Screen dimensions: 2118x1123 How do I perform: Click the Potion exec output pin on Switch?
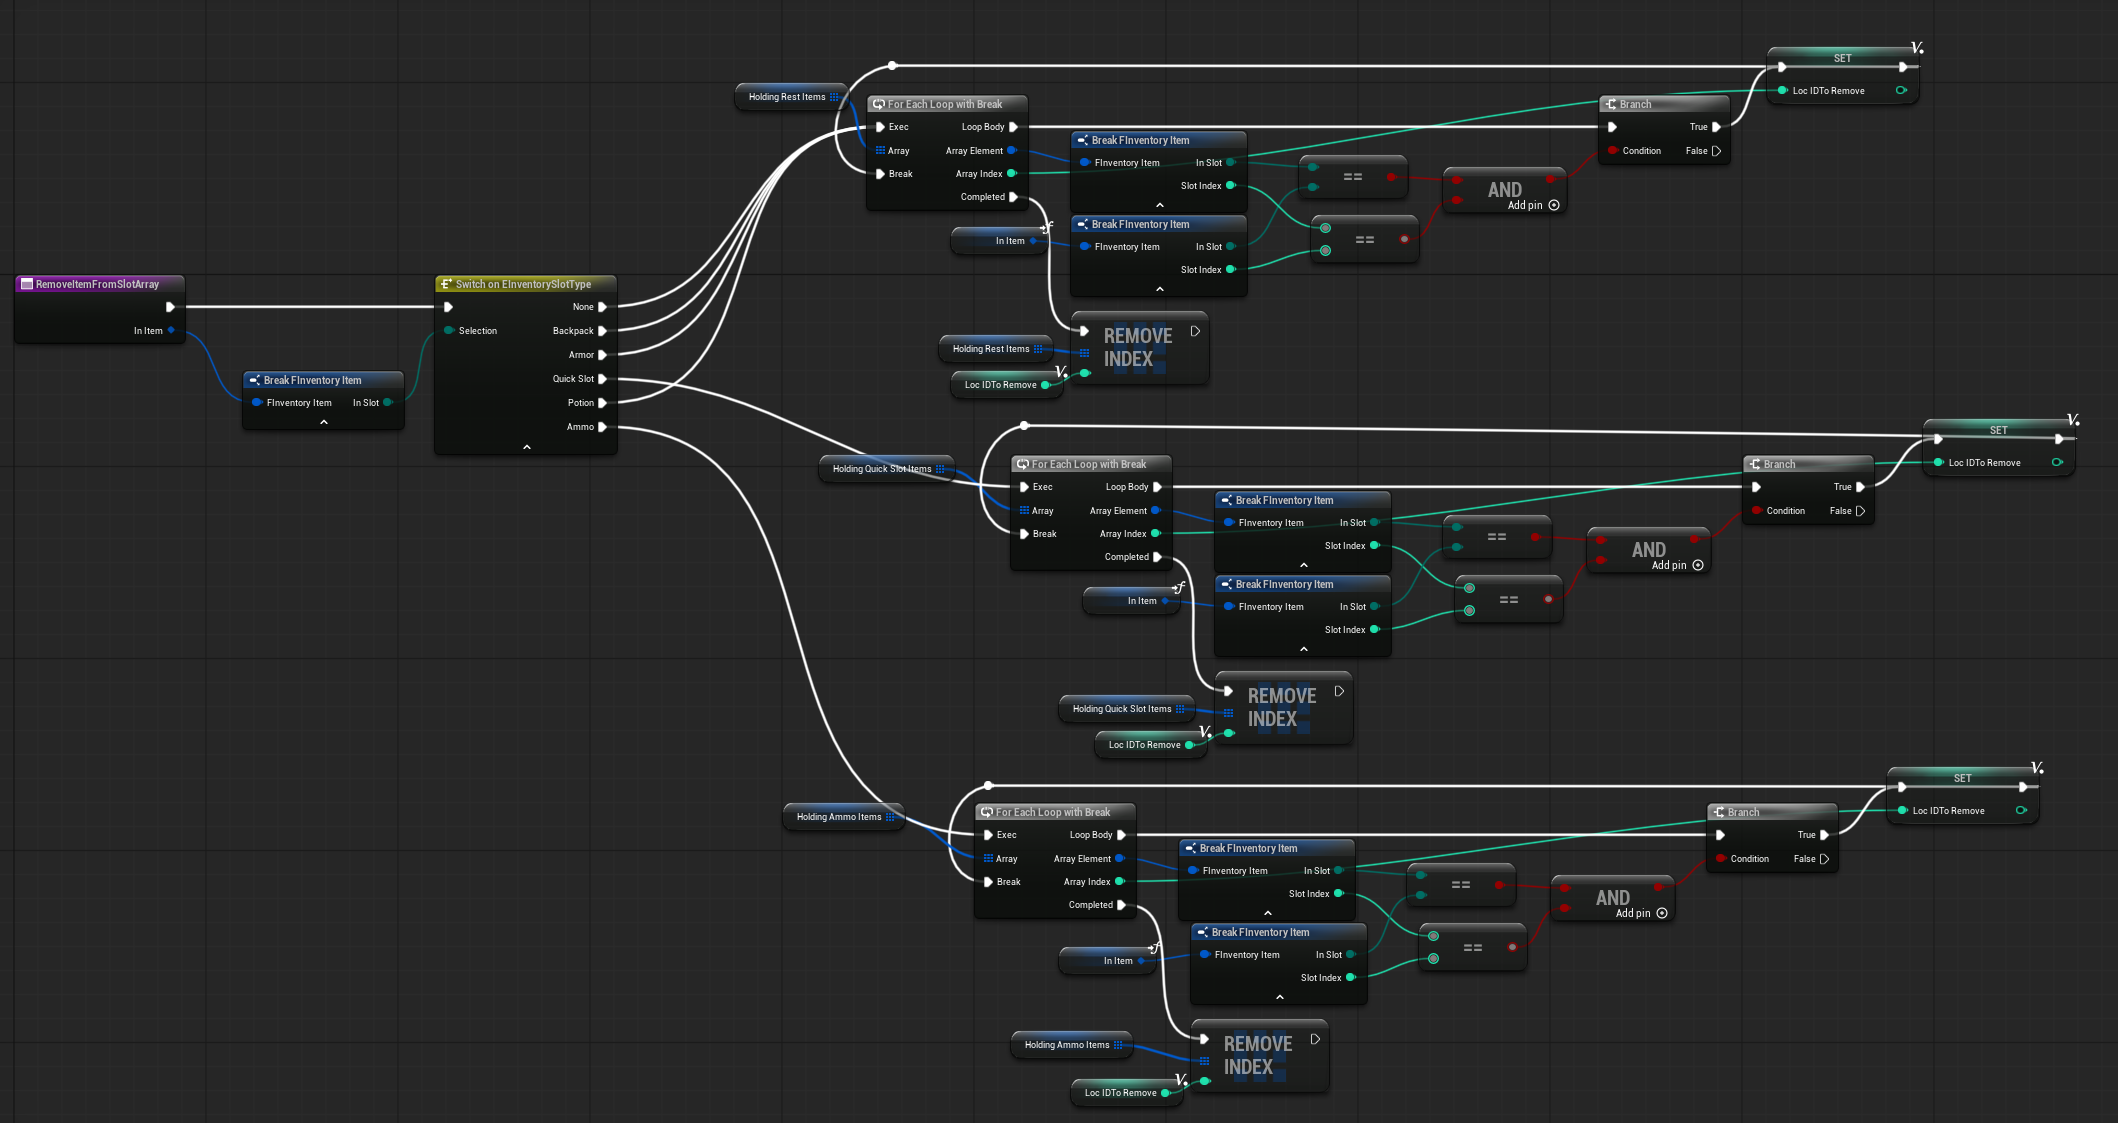(603, 403)
